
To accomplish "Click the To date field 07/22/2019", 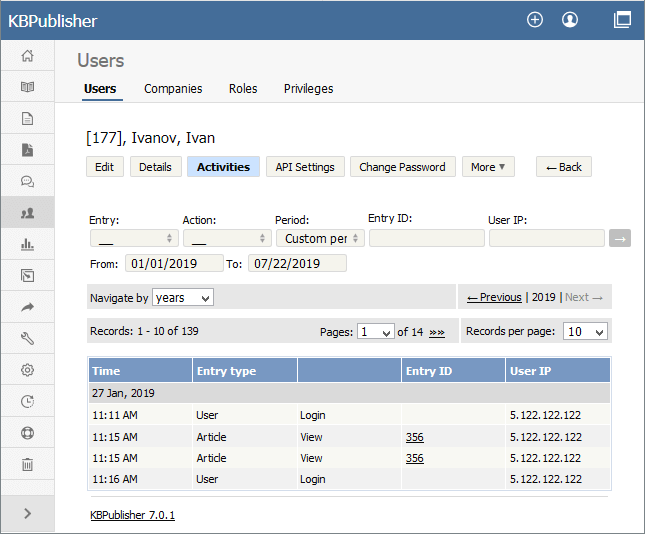I will point(297,263).
